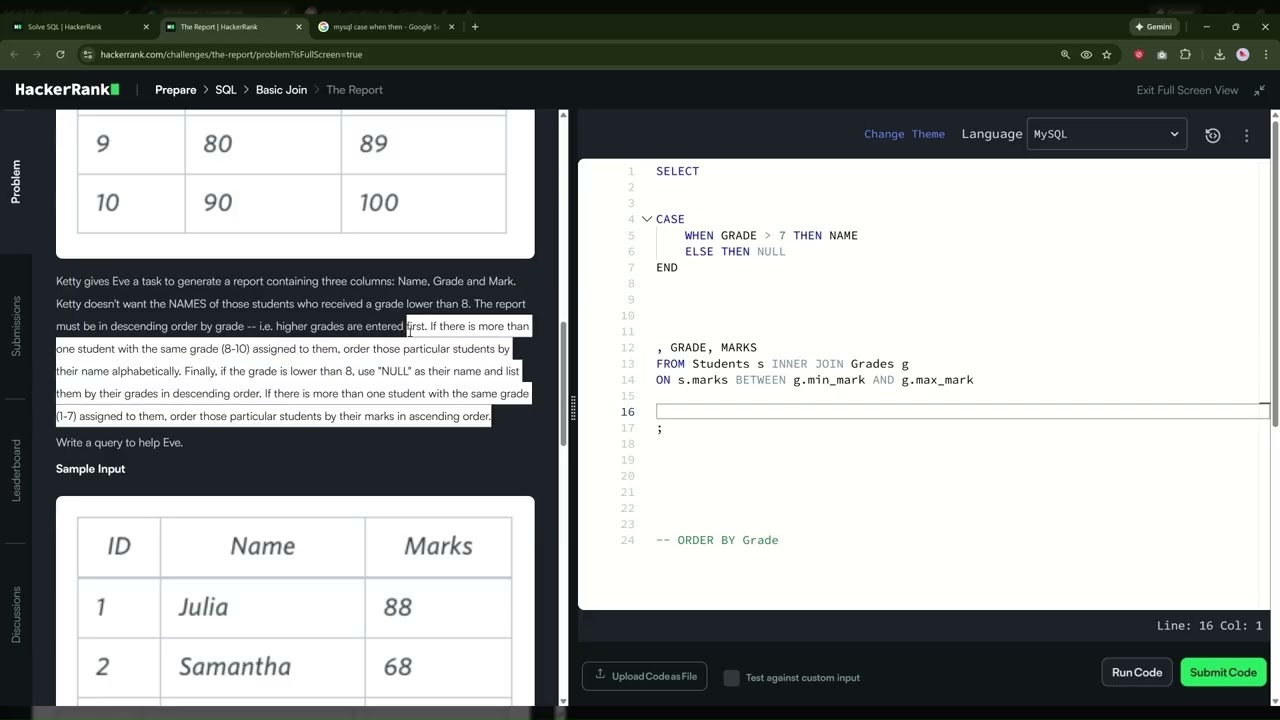
Task: Enable Test against custom input checkbox
Action: [731, 677]
